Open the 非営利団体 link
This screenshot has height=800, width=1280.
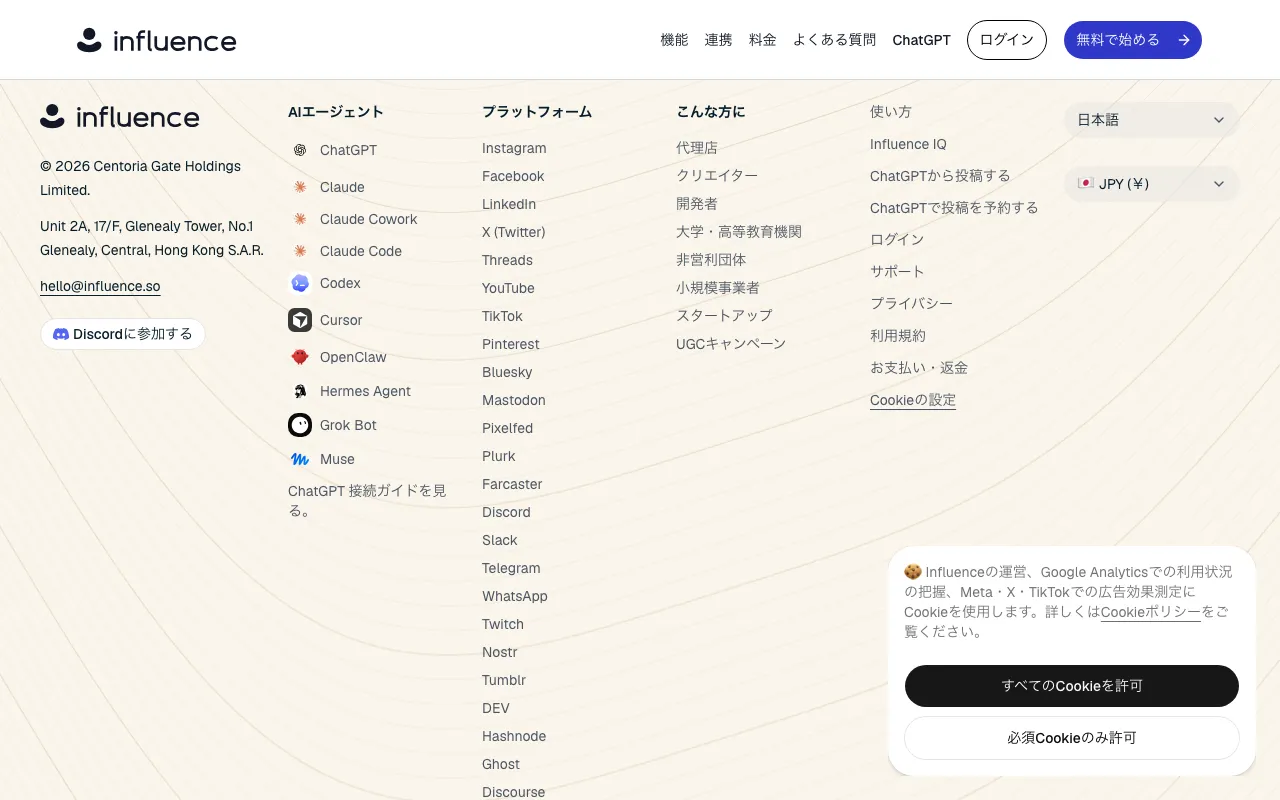pyautogui.click(x=711, y=259)
